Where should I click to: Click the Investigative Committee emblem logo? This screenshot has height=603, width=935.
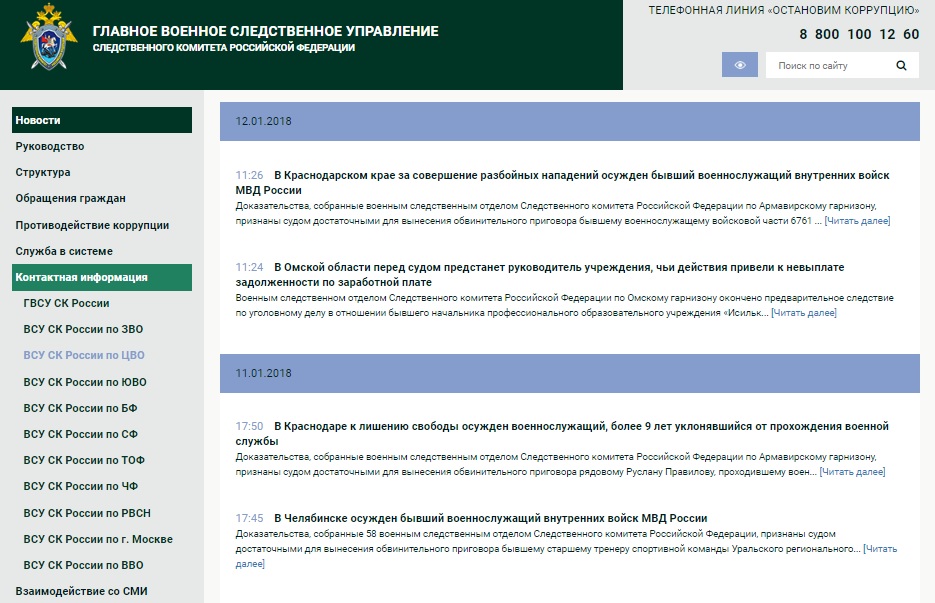49,37
